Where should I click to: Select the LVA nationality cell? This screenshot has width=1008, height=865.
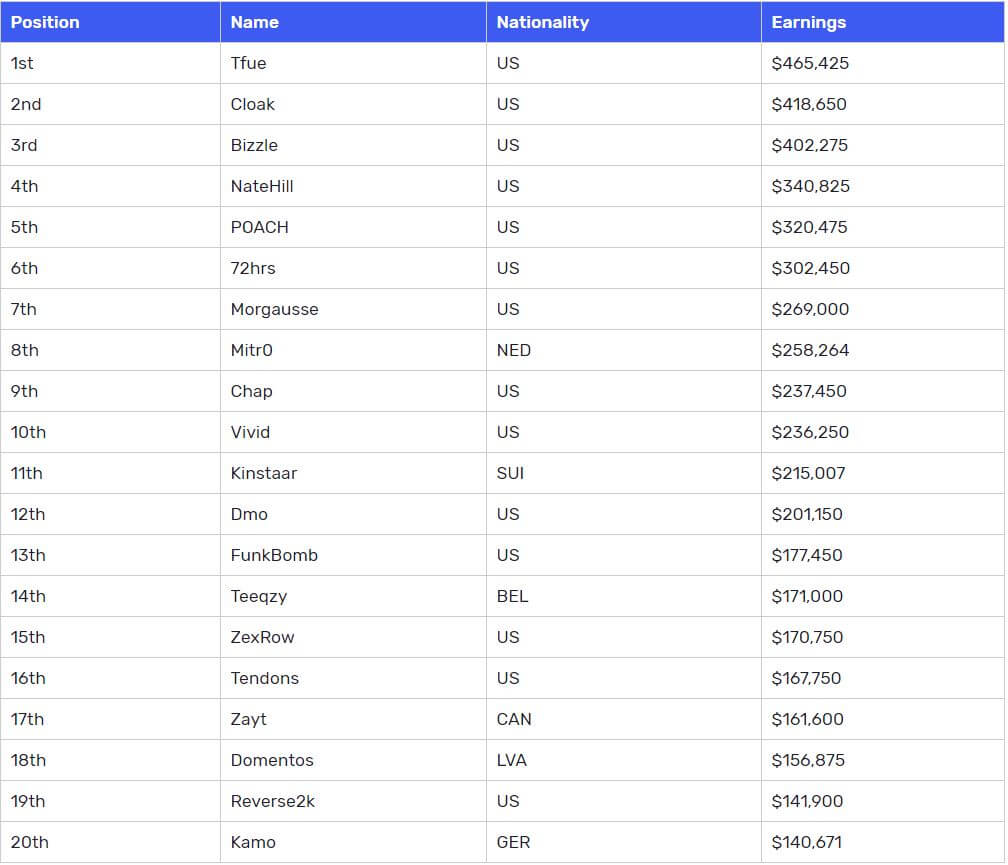click(511, 760)
